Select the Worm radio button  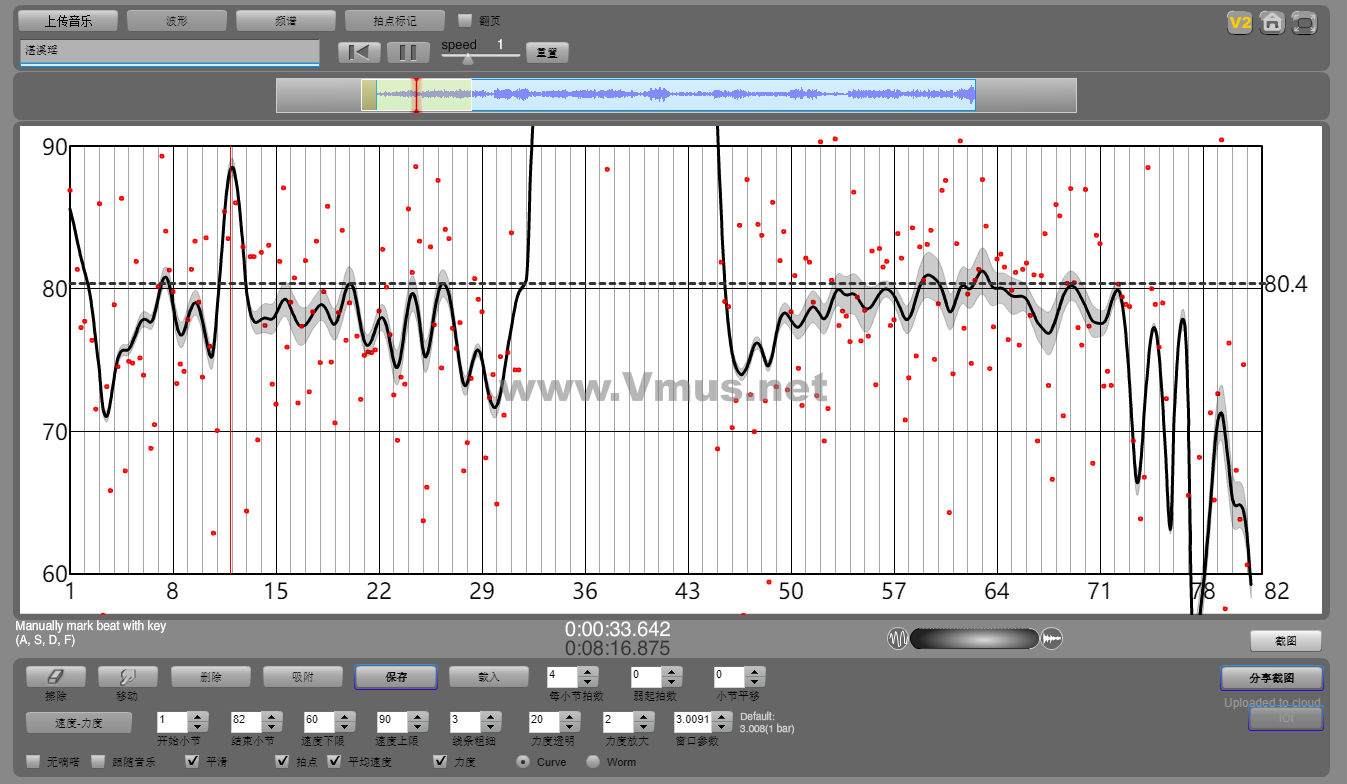click(593, 762)
